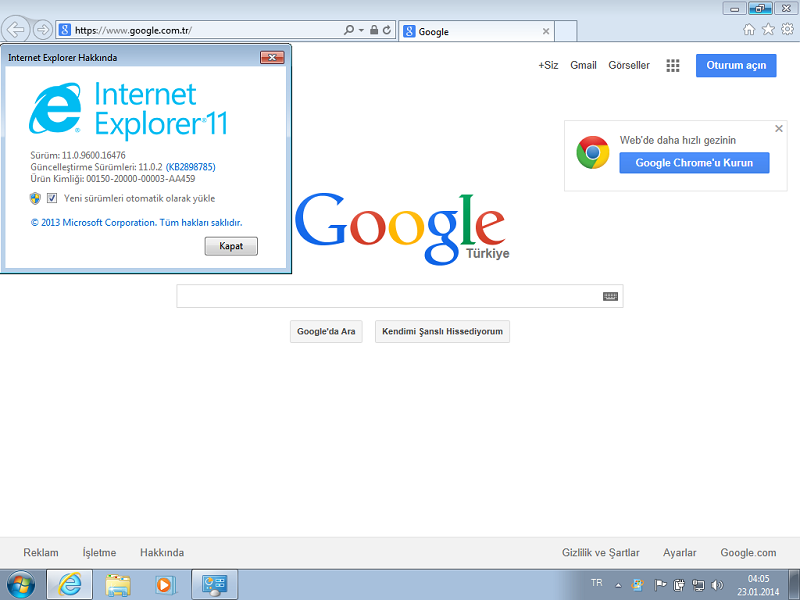The height and width of the screenshot is (600, 800).
Task: Open the Gmail link
Action: click(583, 65)
